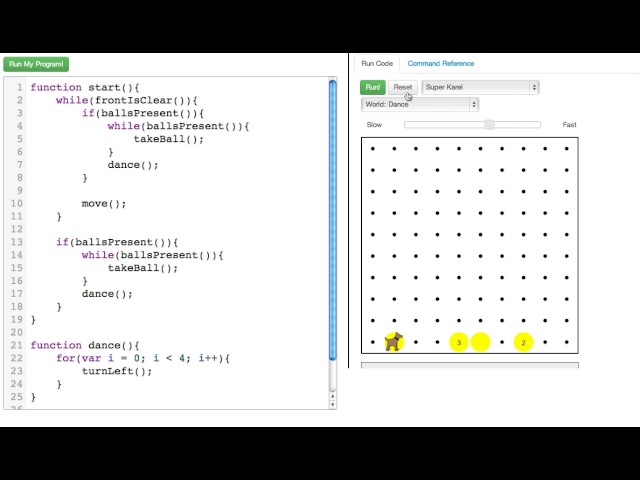Viewport: 640px width, 480px height.
Task: Click the editor scrollbar down arrow
Action: tap(332, 404)
